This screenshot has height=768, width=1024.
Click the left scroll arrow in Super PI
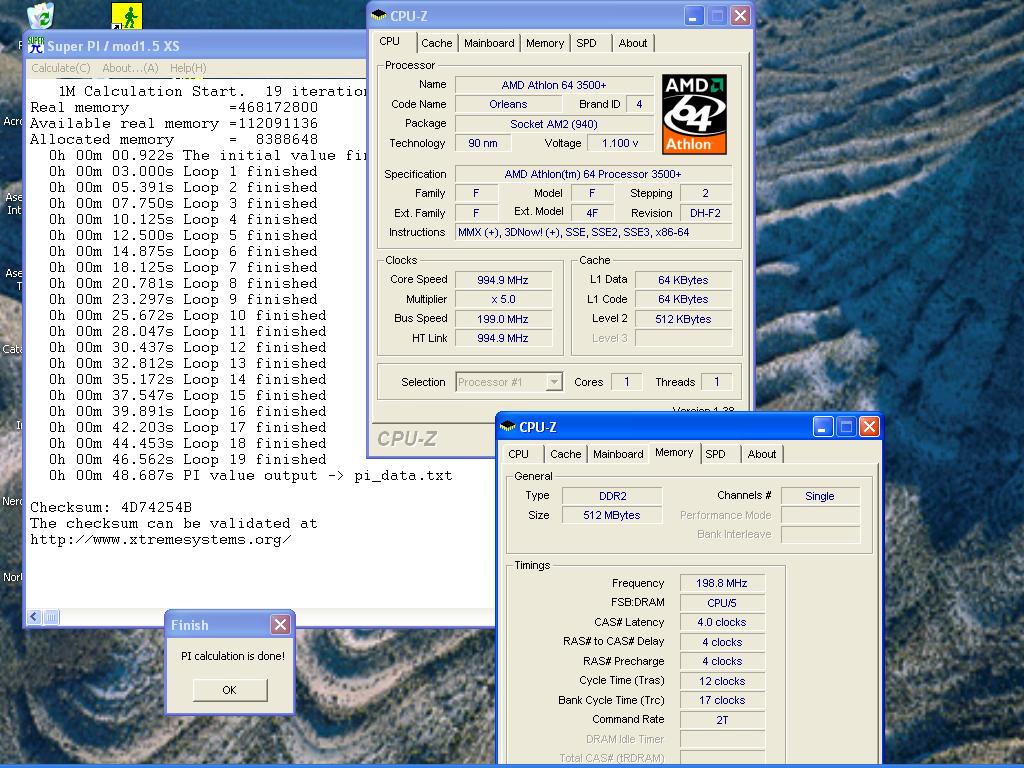click(x=35, y=616)
